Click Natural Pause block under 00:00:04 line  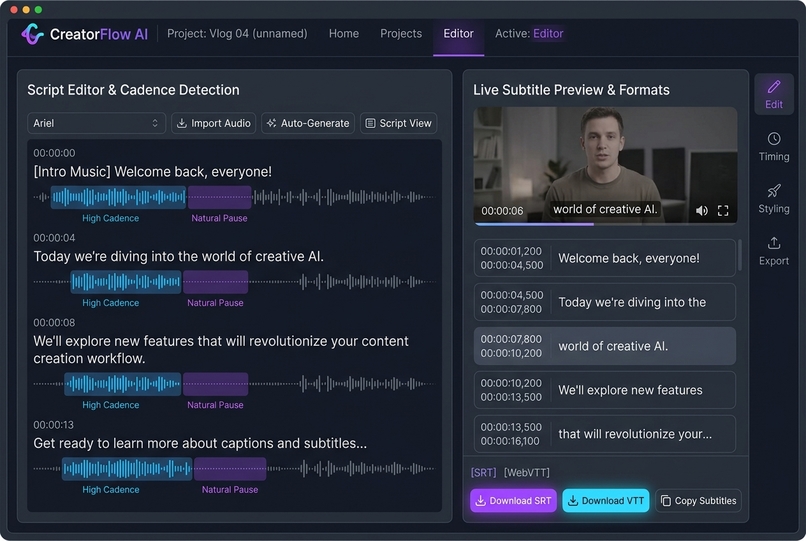click(215, 282)
